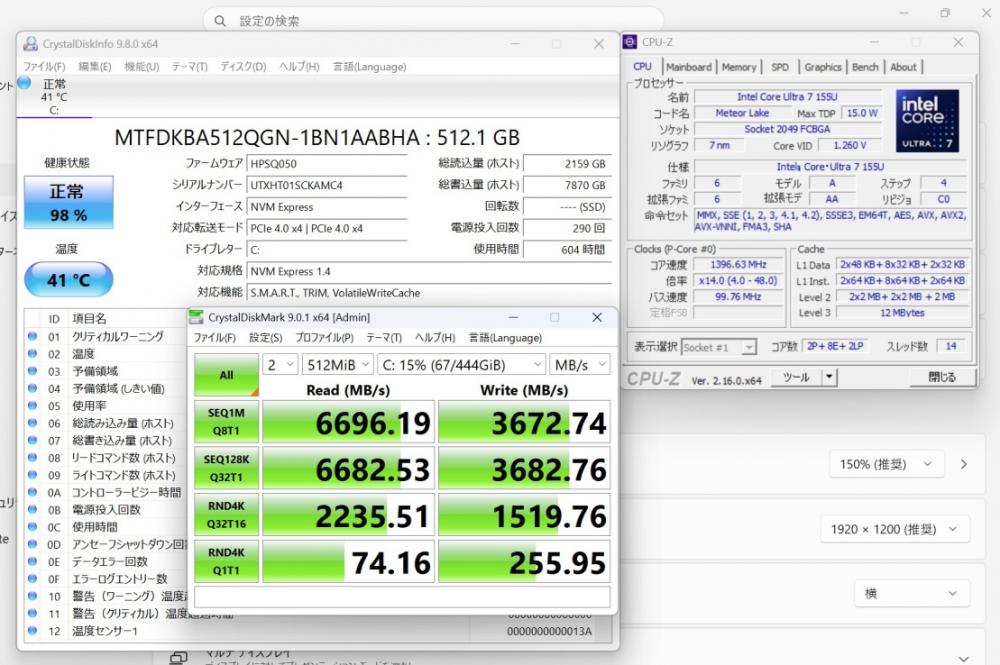Switch to CPU-Z Bench tab
The height and width of the screenshot is (665, 1000).
(x=865, y=67)
